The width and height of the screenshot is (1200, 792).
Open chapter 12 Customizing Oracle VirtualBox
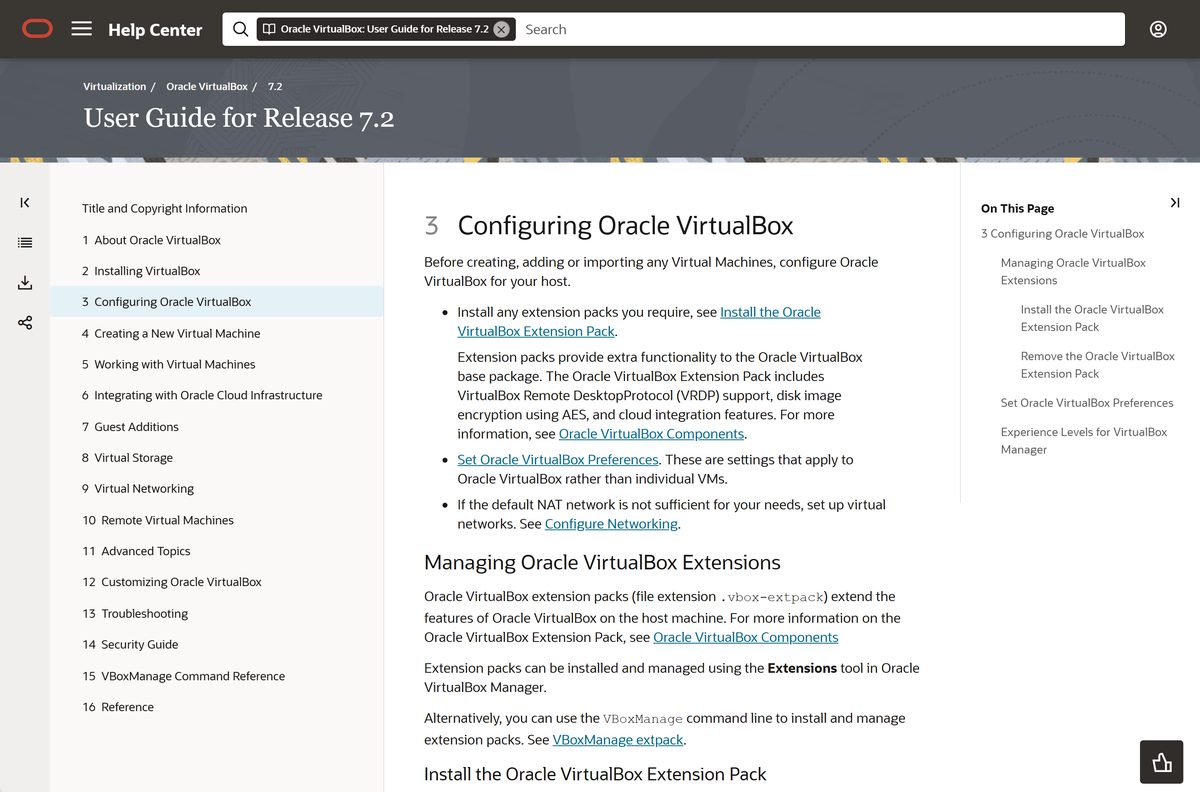pyautogui.click(x=172, y=582)
